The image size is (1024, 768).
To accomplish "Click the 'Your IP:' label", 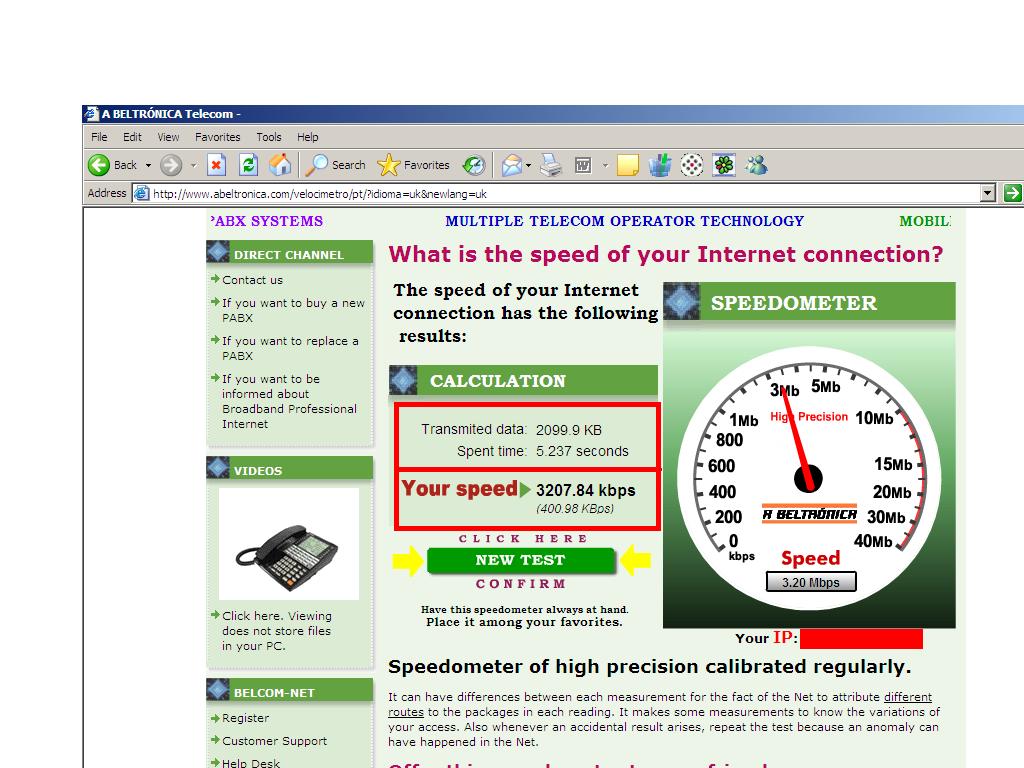I will 767,638.
